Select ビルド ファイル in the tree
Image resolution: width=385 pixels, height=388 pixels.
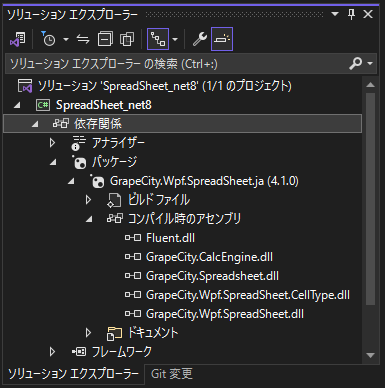tap(159, 200)
